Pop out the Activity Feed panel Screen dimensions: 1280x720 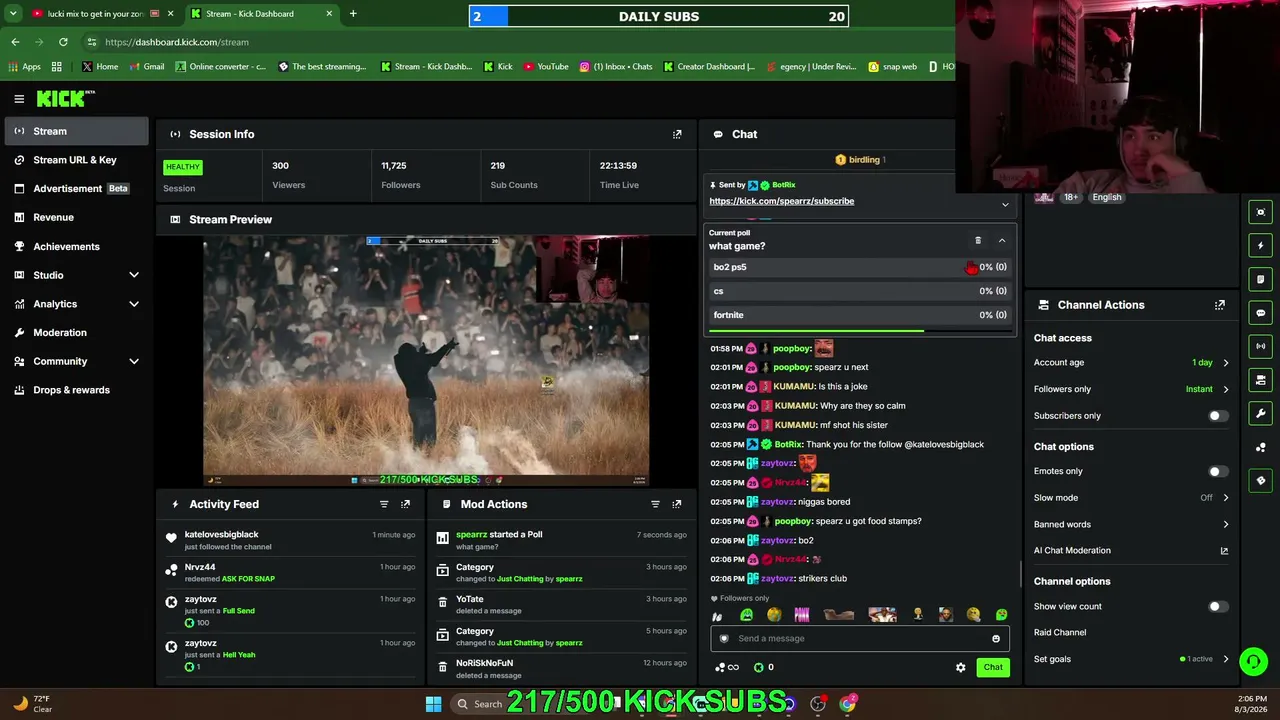[x=405, y=504]
